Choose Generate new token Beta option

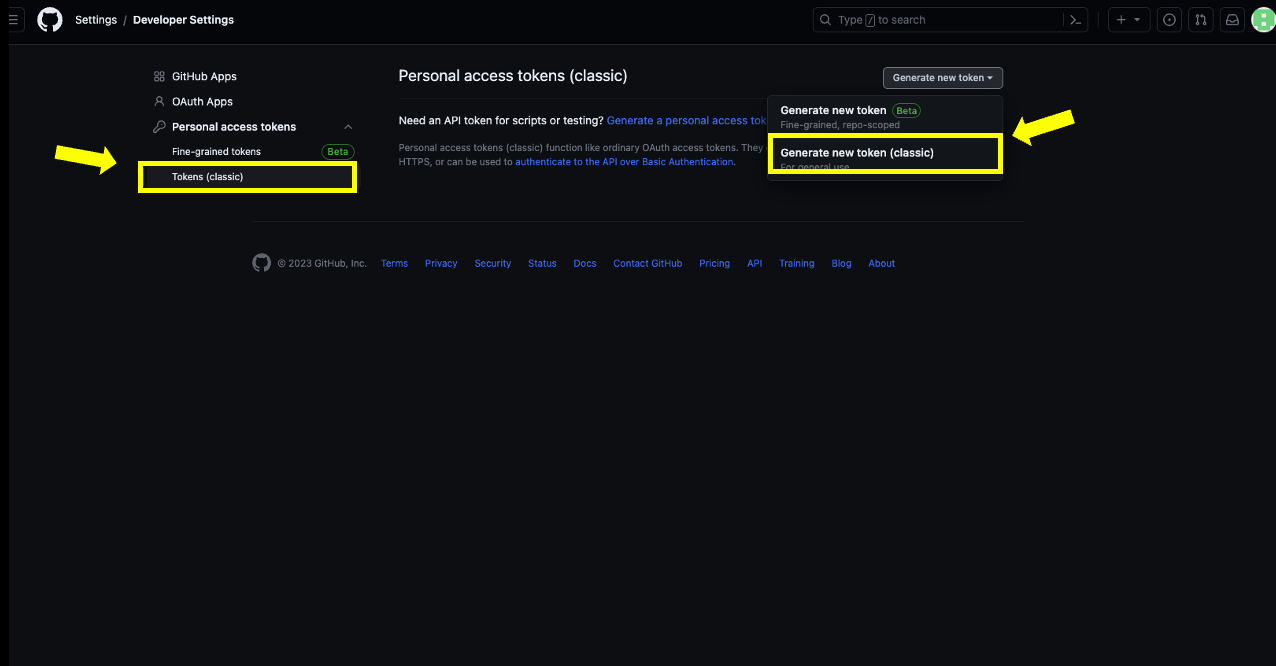pos(885,116)
